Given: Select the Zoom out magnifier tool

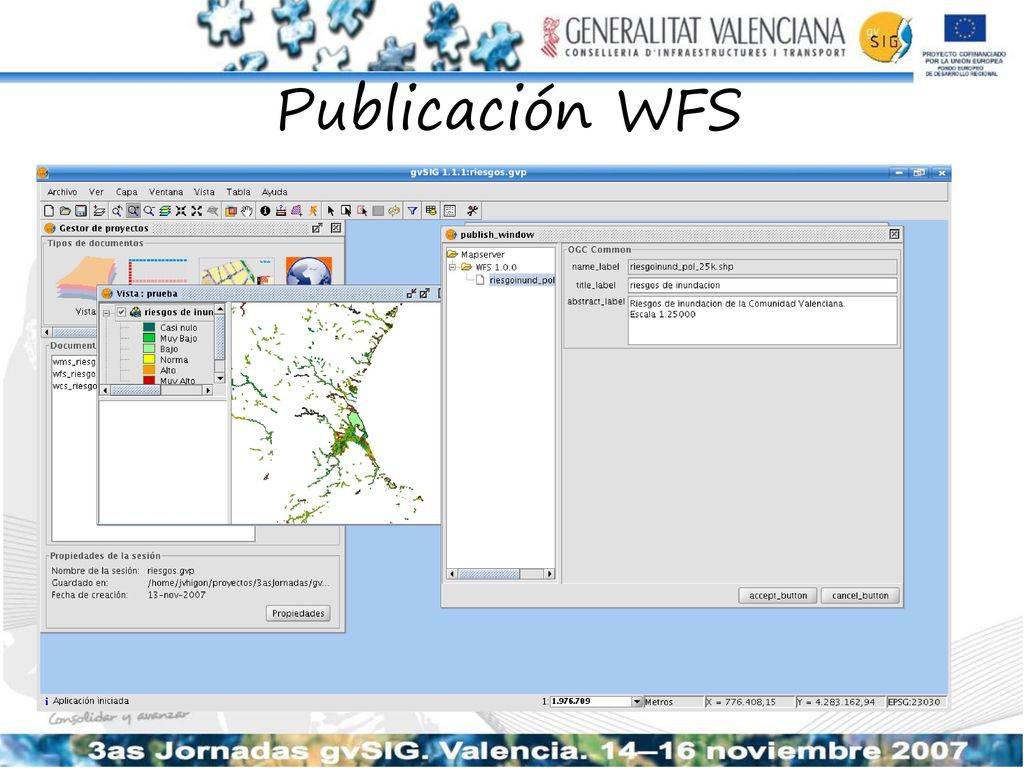Looking at the screenshot, I should click(x=149, y=211).
